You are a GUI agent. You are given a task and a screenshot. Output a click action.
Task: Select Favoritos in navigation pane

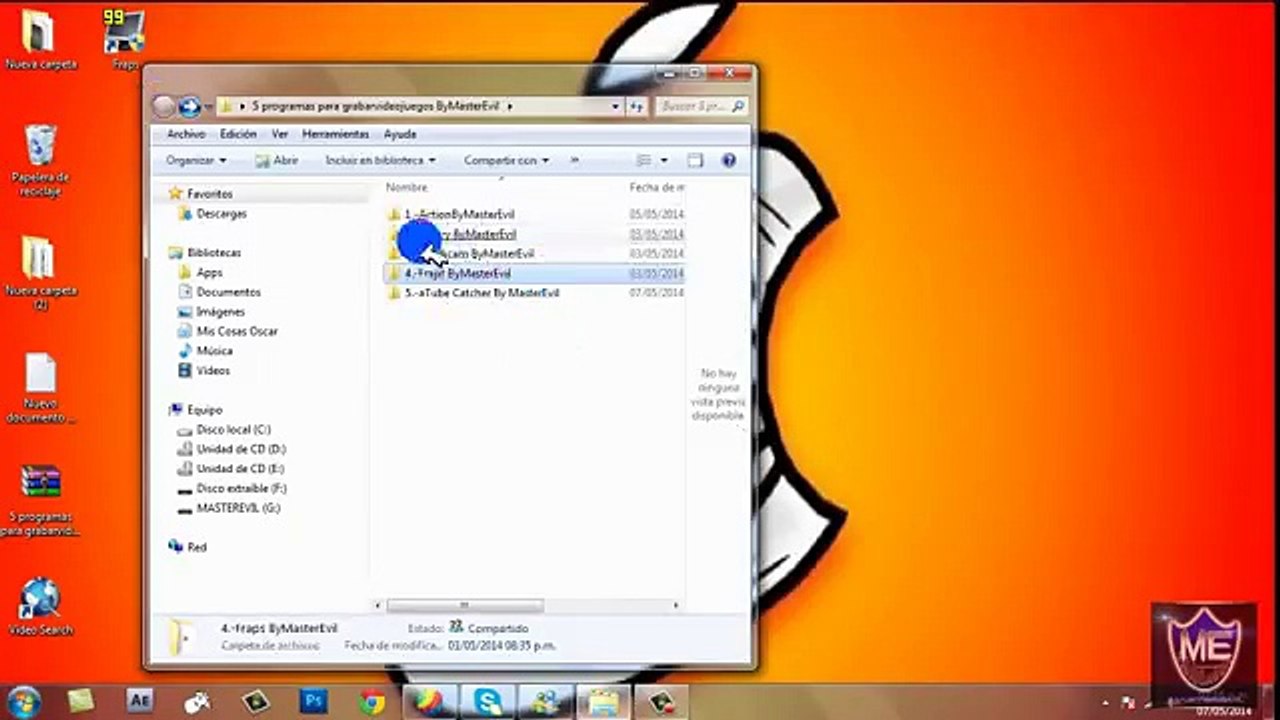(210, 194)
